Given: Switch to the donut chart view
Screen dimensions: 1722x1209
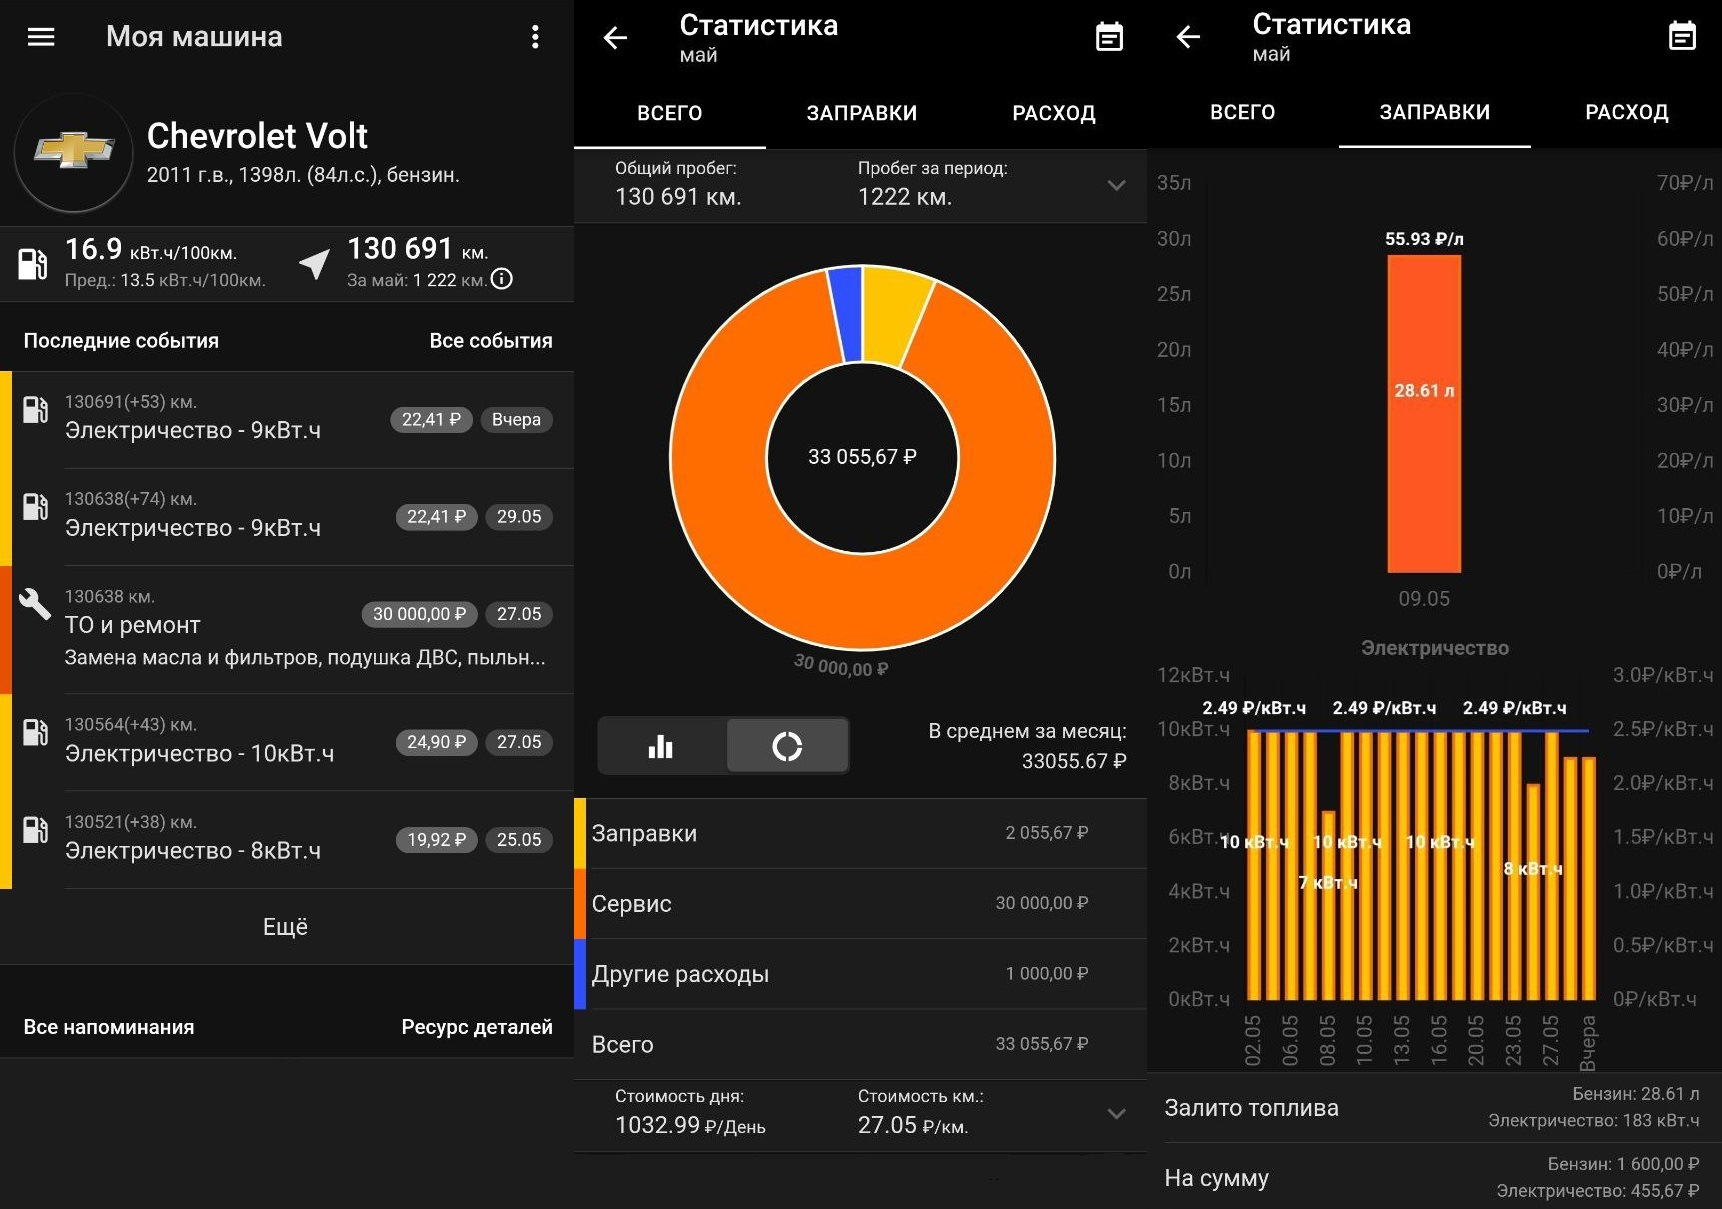Looking at the screenshot, I should click(x=787, y=746).
